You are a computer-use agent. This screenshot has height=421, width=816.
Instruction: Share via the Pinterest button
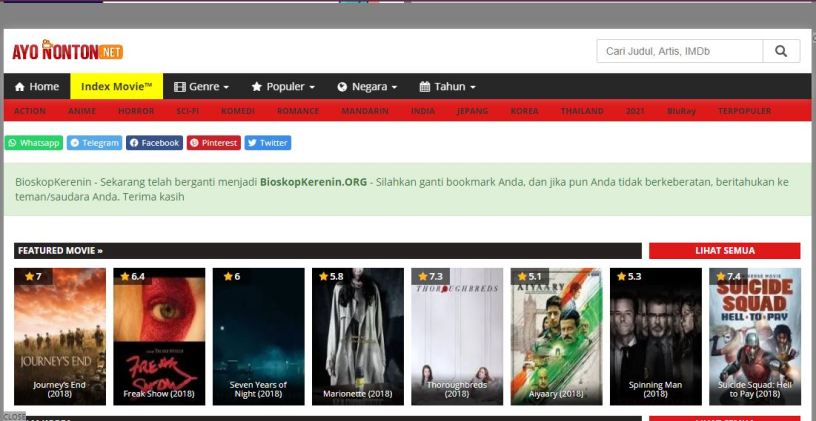[x=214, y=143]
